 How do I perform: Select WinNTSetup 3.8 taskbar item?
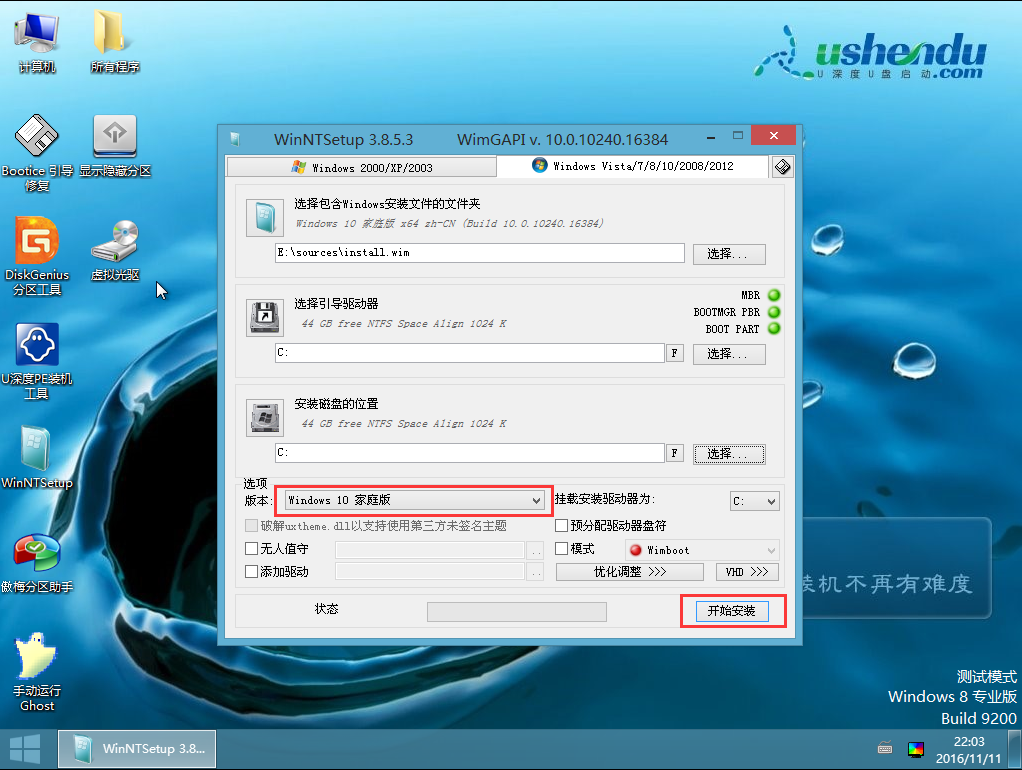[x=137, y=749]
